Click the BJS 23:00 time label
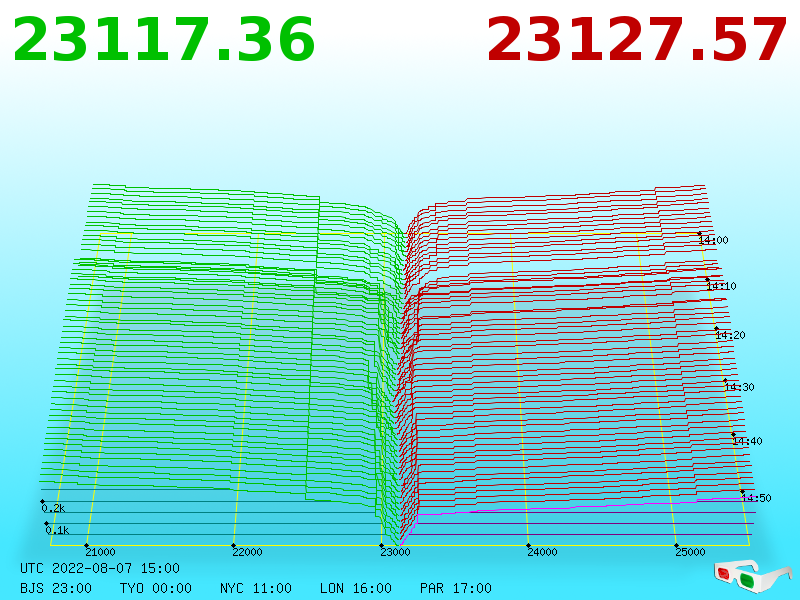Screen dimensions: 800x600 [x=56, y=588]
